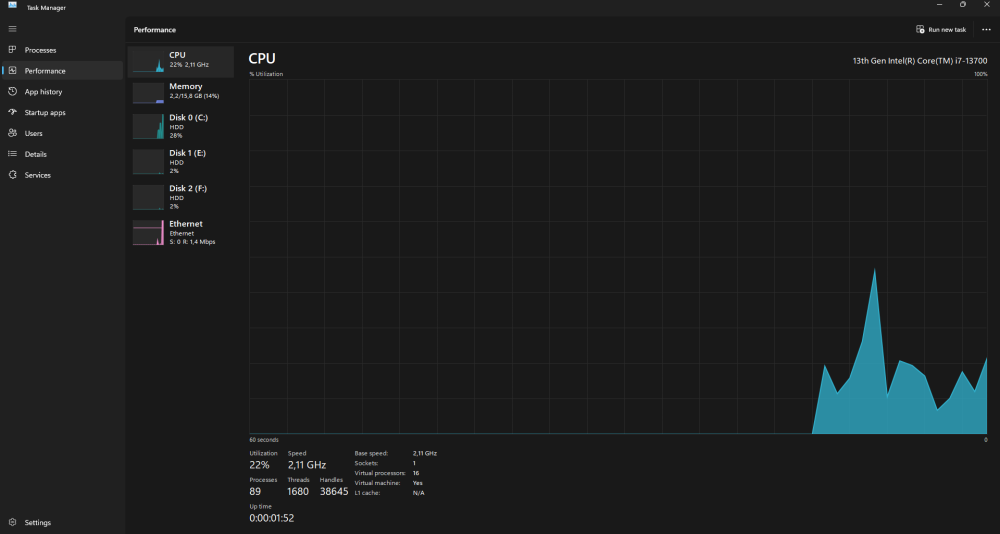The height and width of the screenshot is (534, 1000).
Task: Click the 13th Gen Intel Core i7-13700 label
Action: 920,61
